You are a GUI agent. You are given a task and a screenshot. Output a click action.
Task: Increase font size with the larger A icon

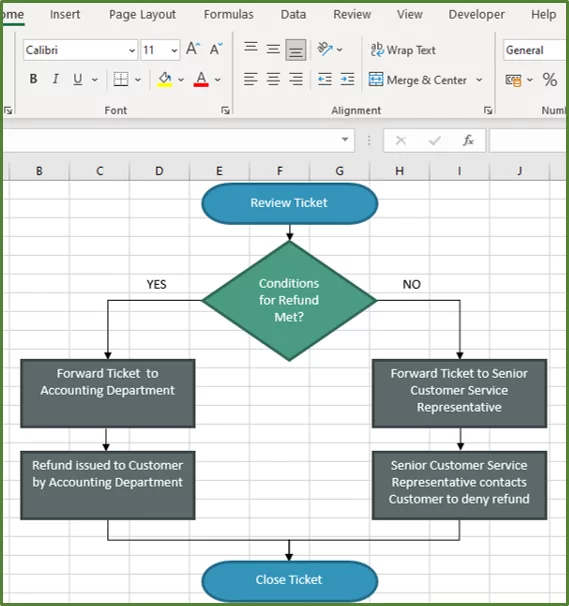pos(193,49)
